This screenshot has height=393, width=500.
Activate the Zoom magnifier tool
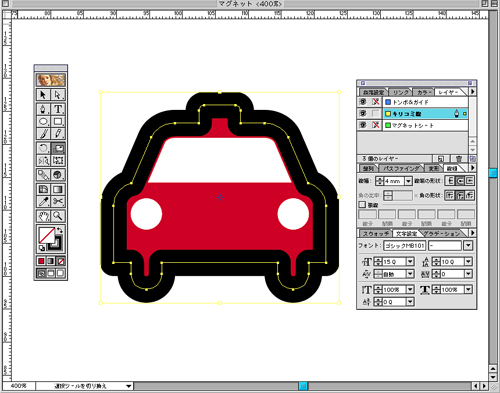click(58, 216)
